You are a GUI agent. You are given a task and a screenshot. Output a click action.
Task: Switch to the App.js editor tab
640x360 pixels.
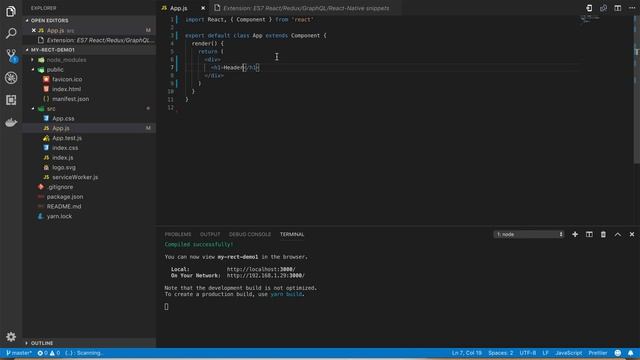178,8
